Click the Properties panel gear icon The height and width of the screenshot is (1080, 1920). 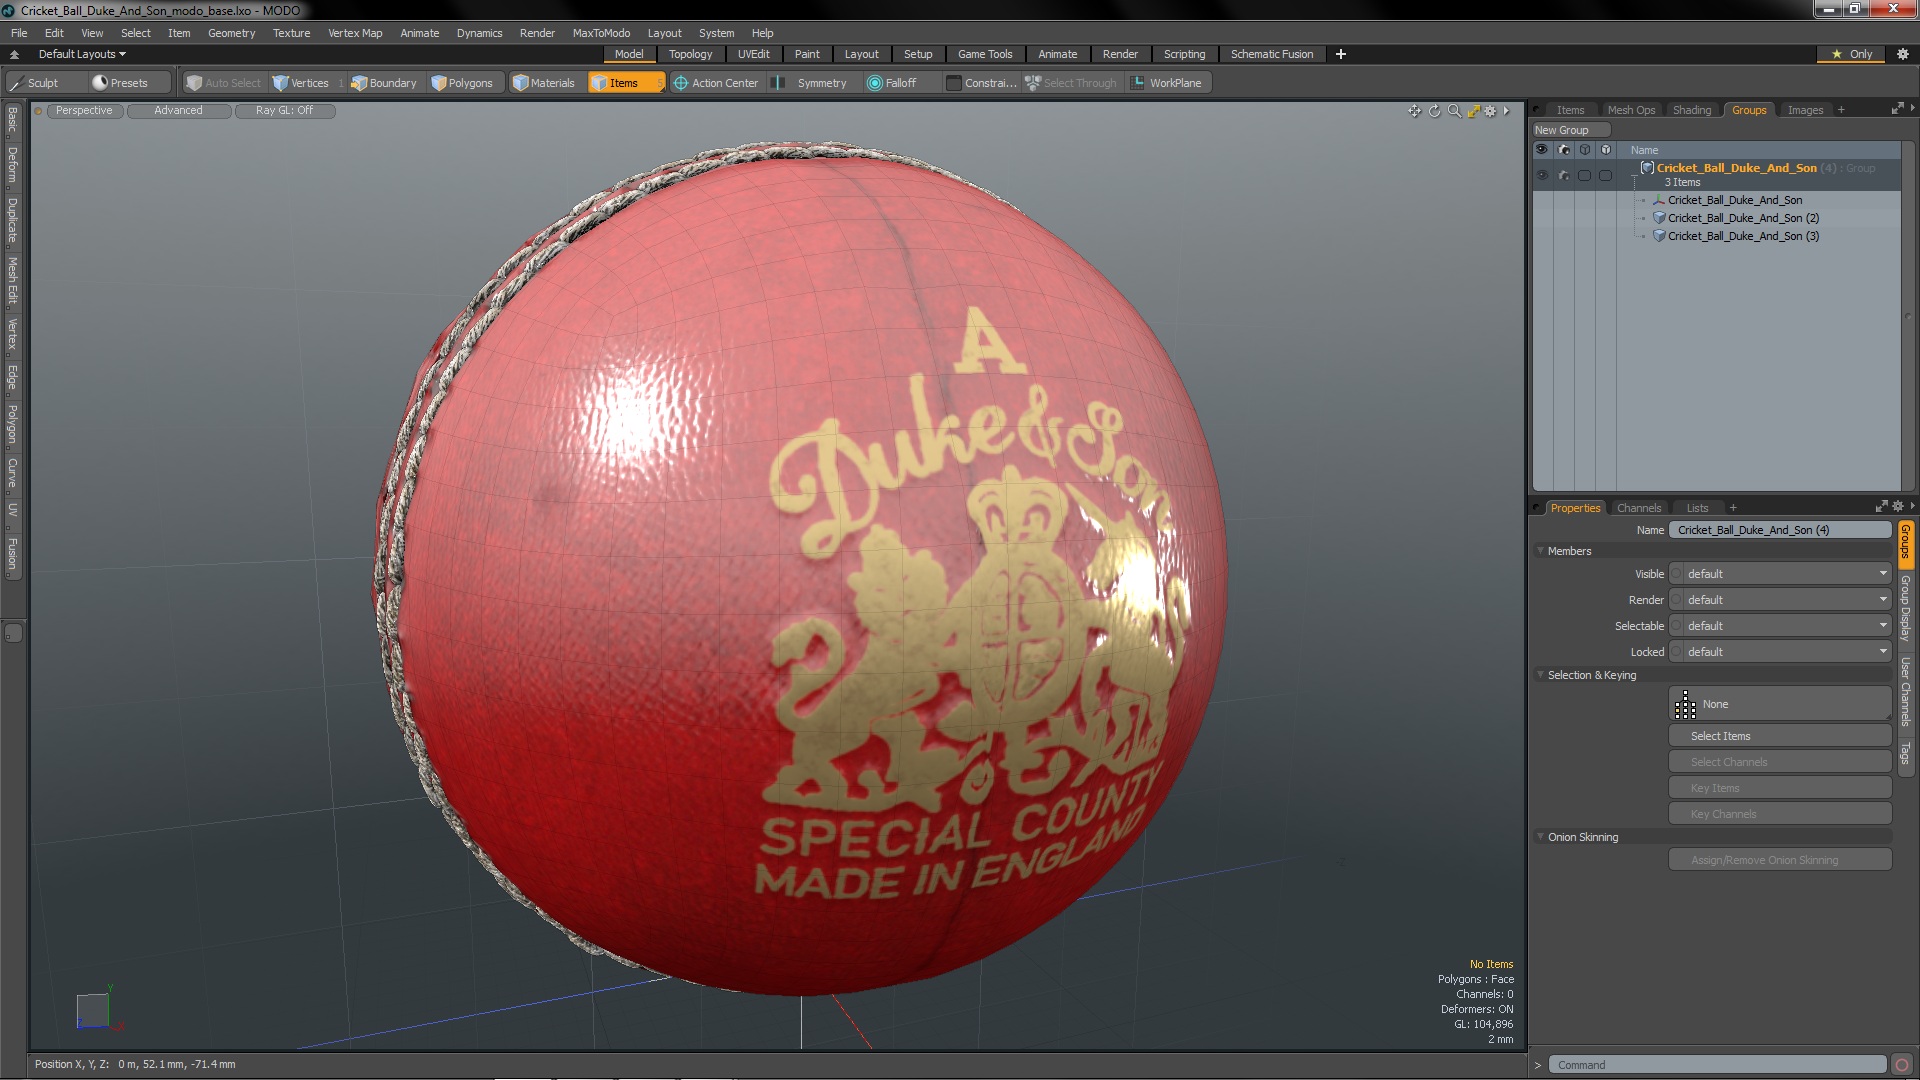click(1898, 507)
